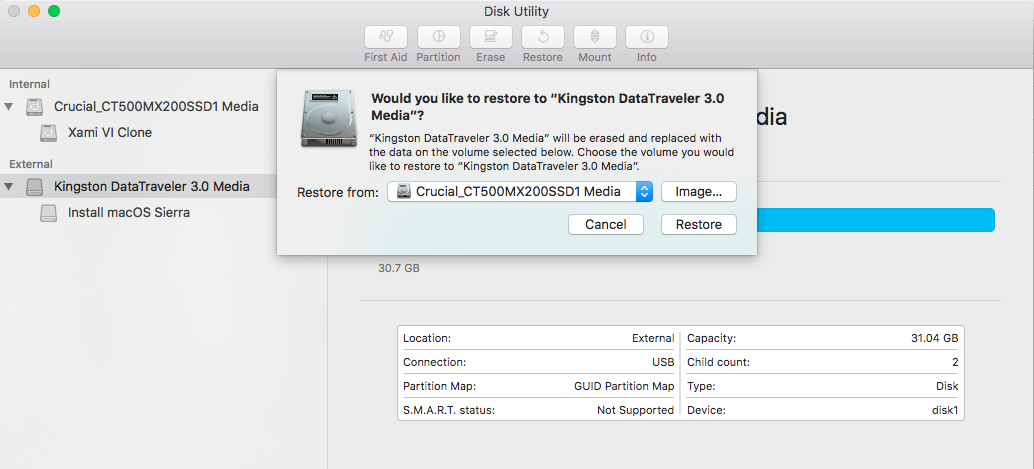Image resolution: width=1034 pixels, height=469 pixels.
Task: Click the Location value External
Action: [653, 338]
